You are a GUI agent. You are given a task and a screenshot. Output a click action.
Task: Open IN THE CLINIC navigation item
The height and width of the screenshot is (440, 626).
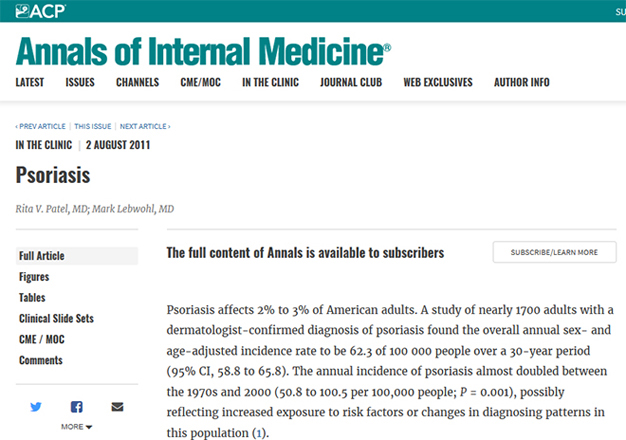pos(270,82)
